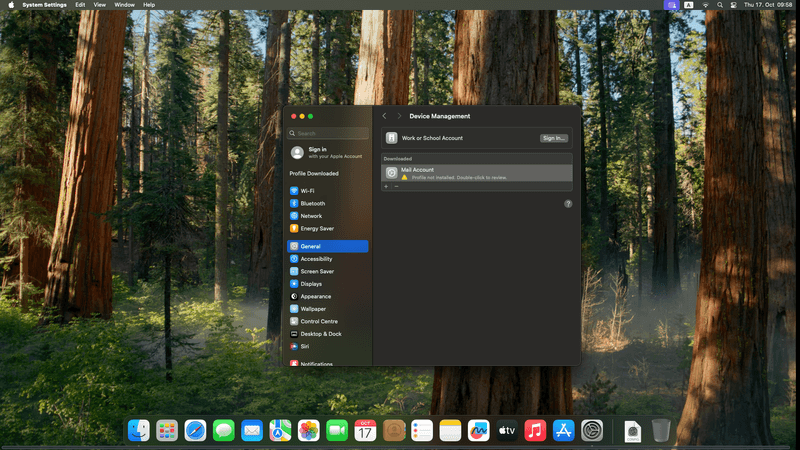Click the help question mark button
The image size is (800, 450).
[x=568, y=203]
